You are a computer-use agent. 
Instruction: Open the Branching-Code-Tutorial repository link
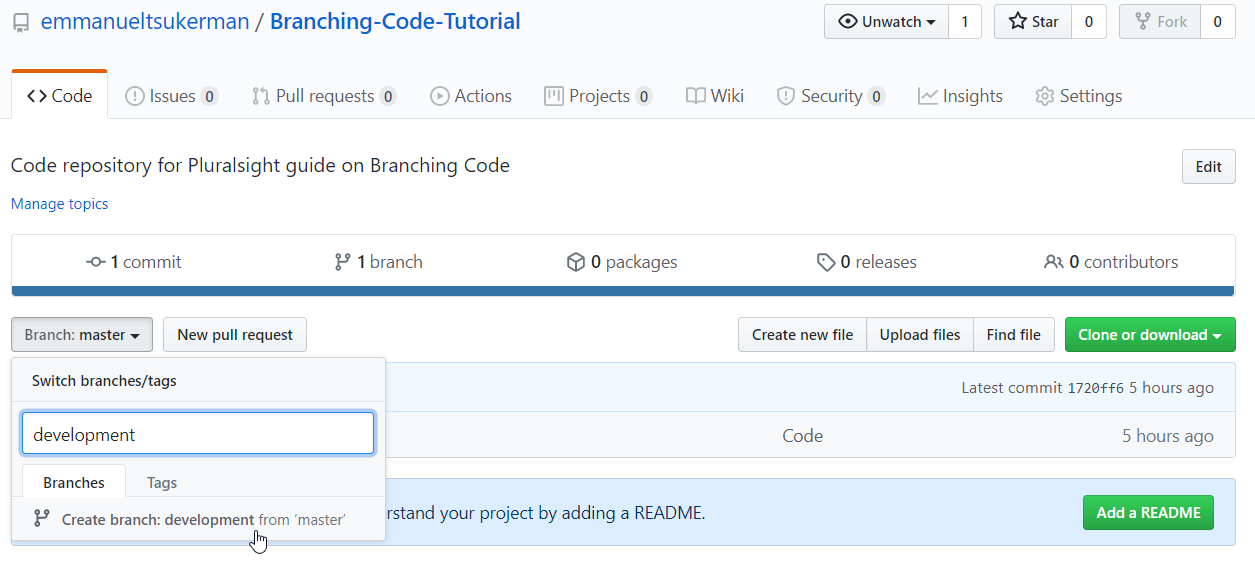click(395, 21)
